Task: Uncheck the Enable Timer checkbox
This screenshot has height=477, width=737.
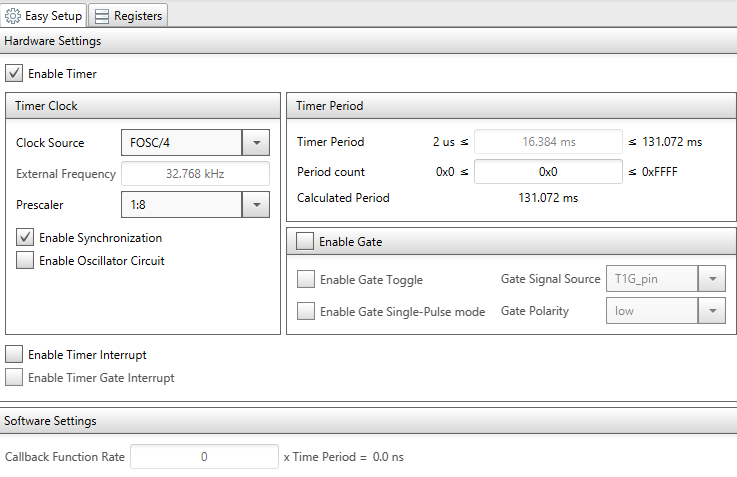Action: (14, 73)
